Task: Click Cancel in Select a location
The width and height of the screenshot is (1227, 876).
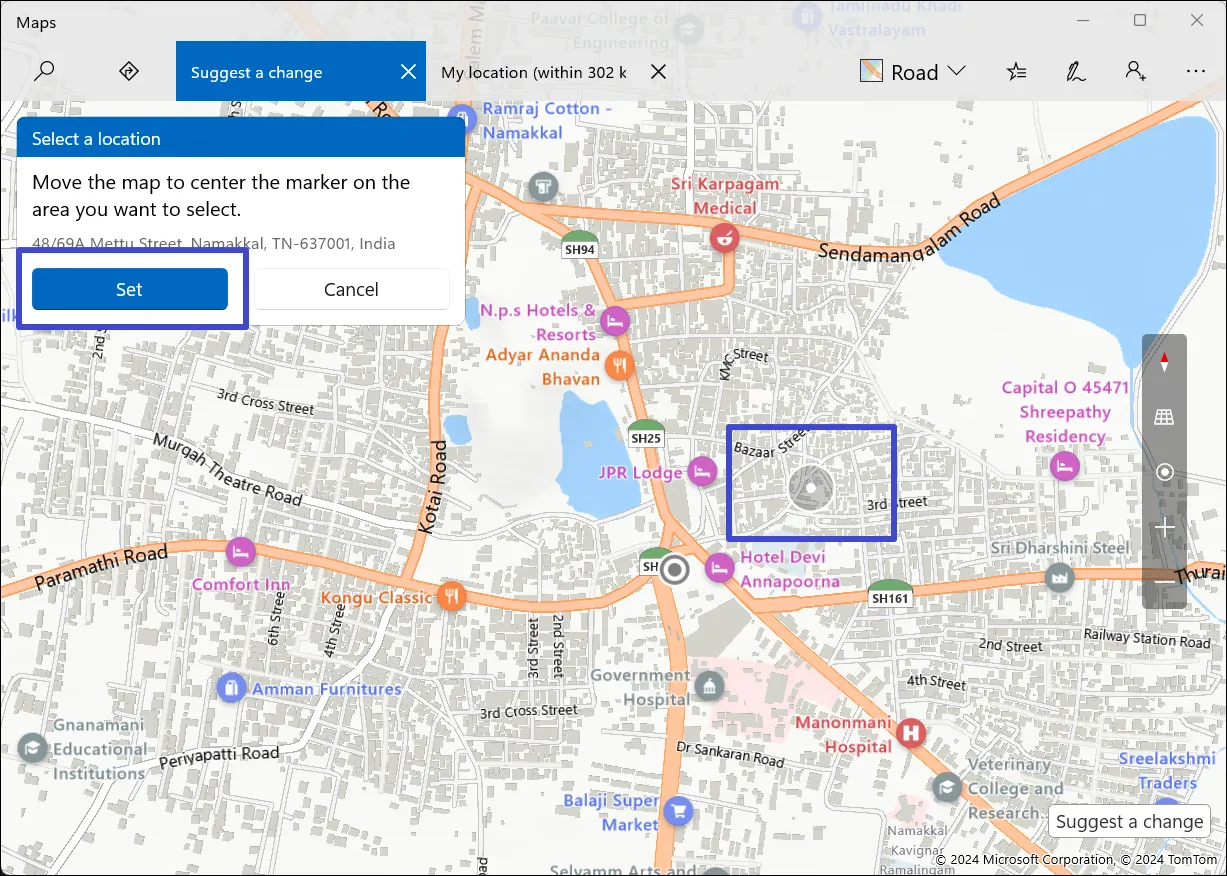Action: coord(351,289)
